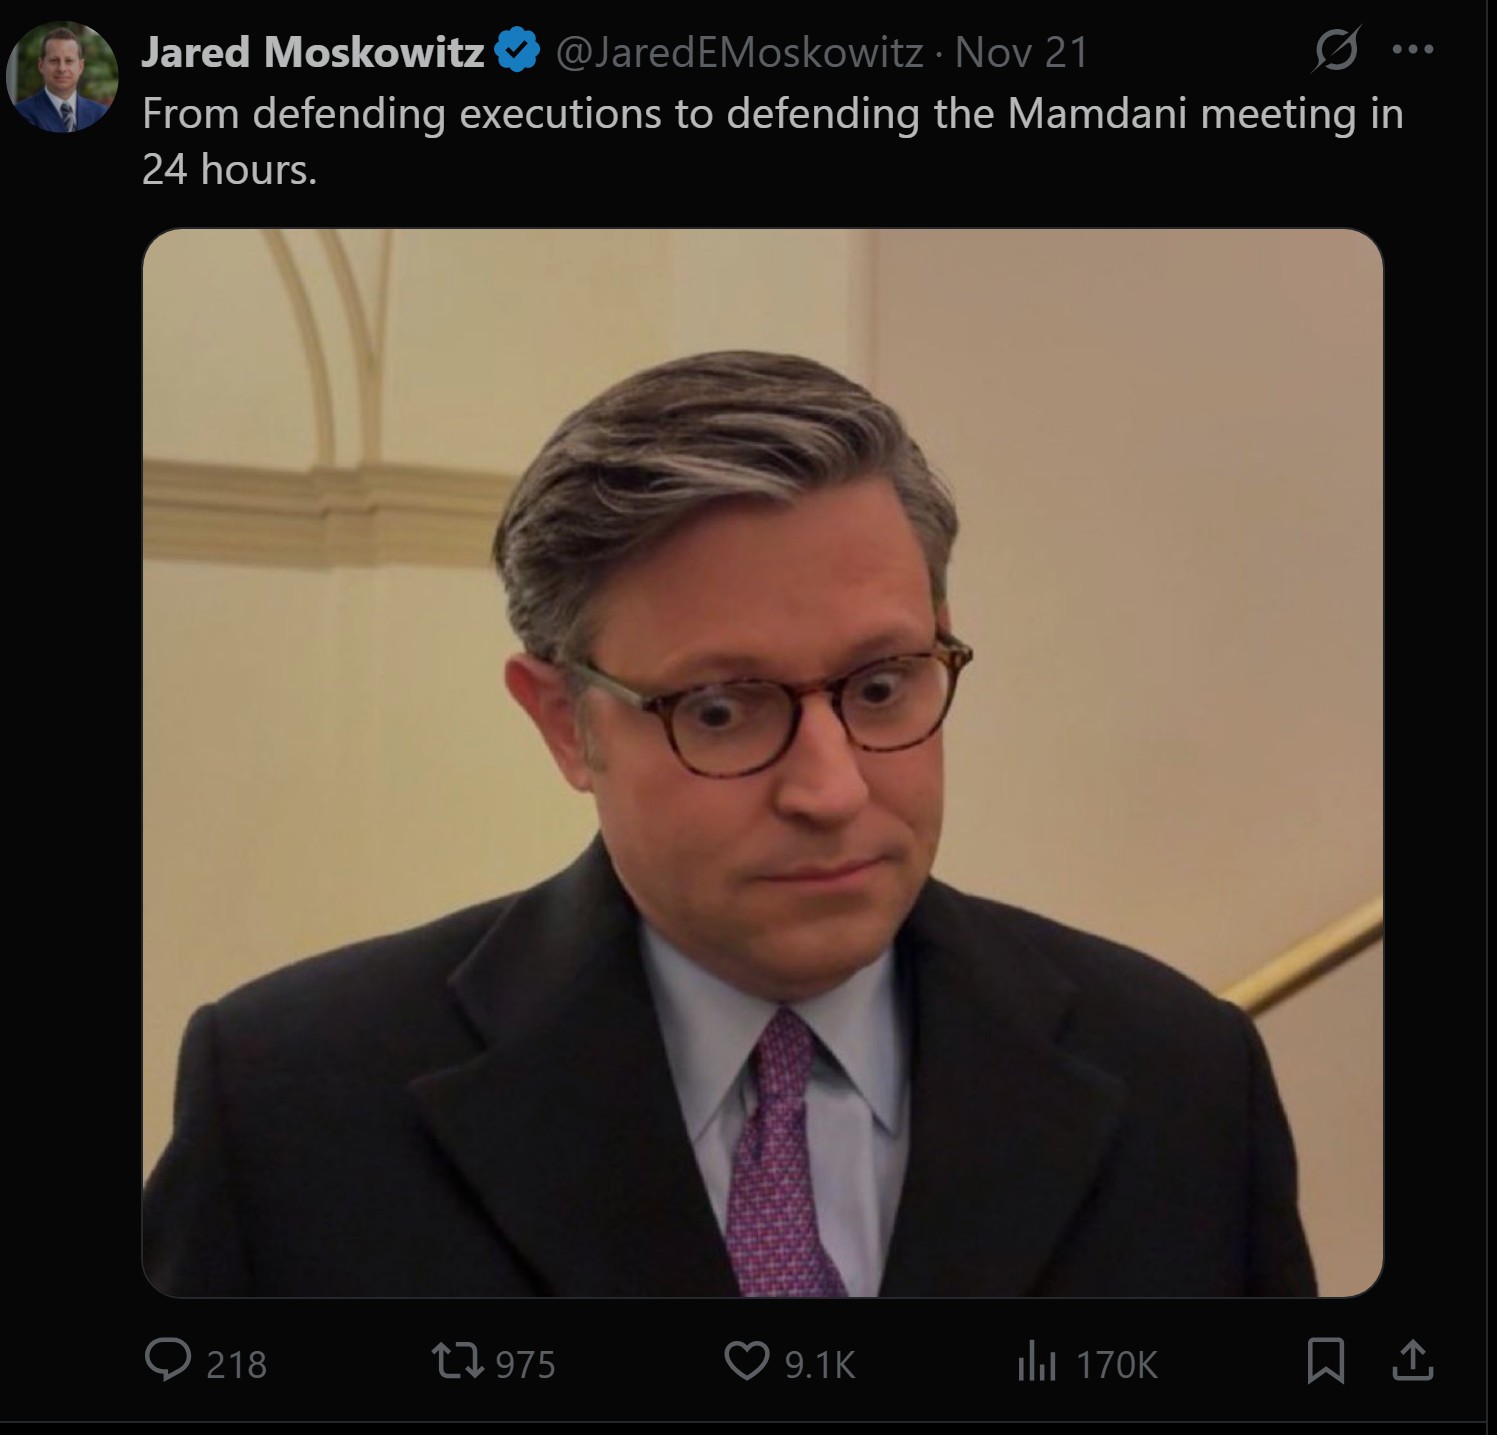Expand the attached photo of man in glasses
The height and width of the screenshot is (1435, 1497).
(x=762, y=762)
